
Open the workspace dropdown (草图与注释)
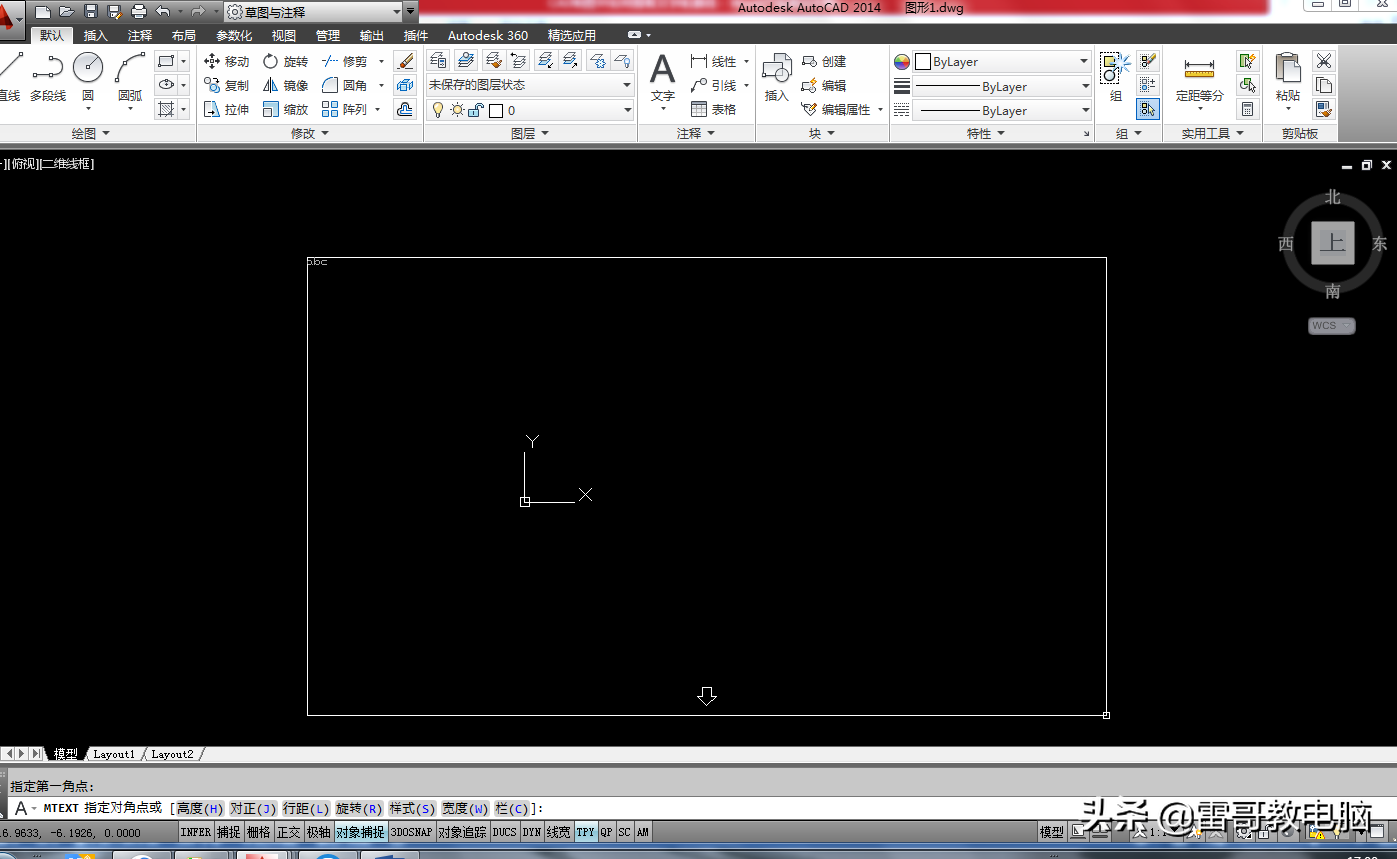pyautogui.click(x=313, y=11)
